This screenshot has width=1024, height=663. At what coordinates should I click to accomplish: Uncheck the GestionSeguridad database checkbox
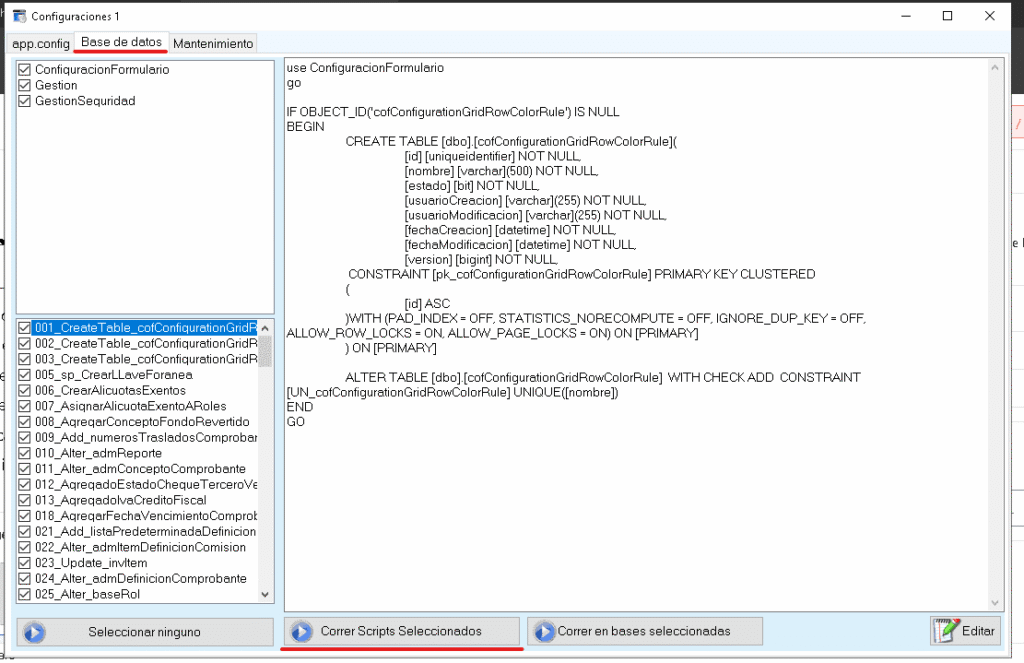pyautogui.click(x=26, y=102)
